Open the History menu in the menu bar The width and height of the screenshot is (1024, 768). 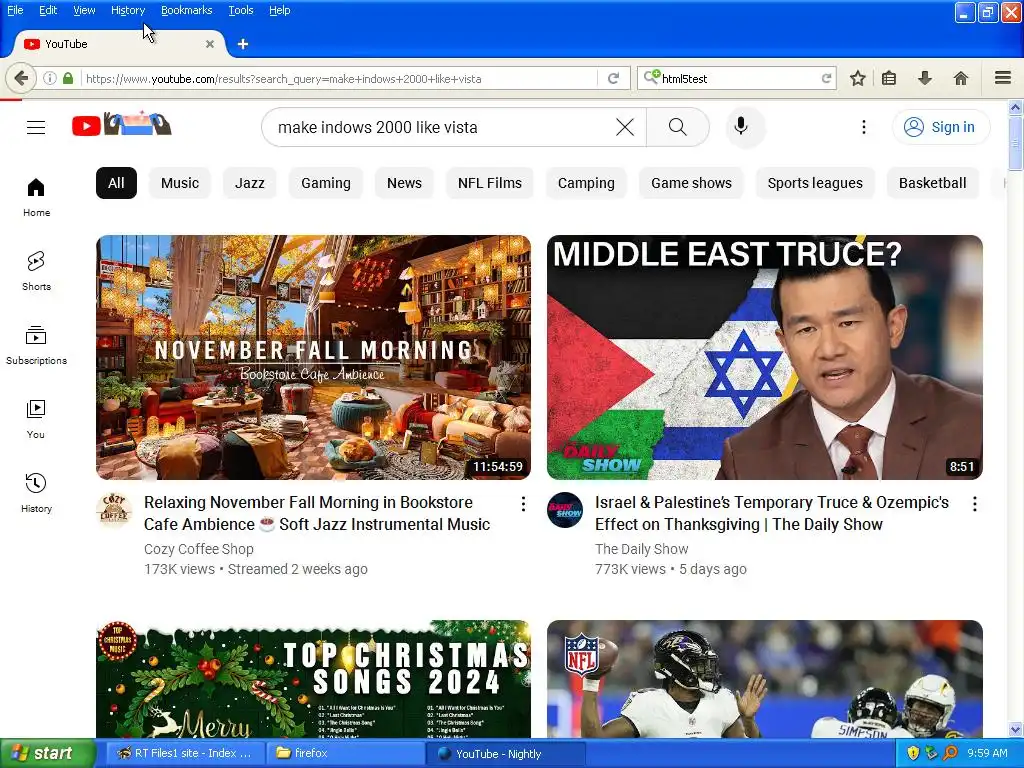128,10
